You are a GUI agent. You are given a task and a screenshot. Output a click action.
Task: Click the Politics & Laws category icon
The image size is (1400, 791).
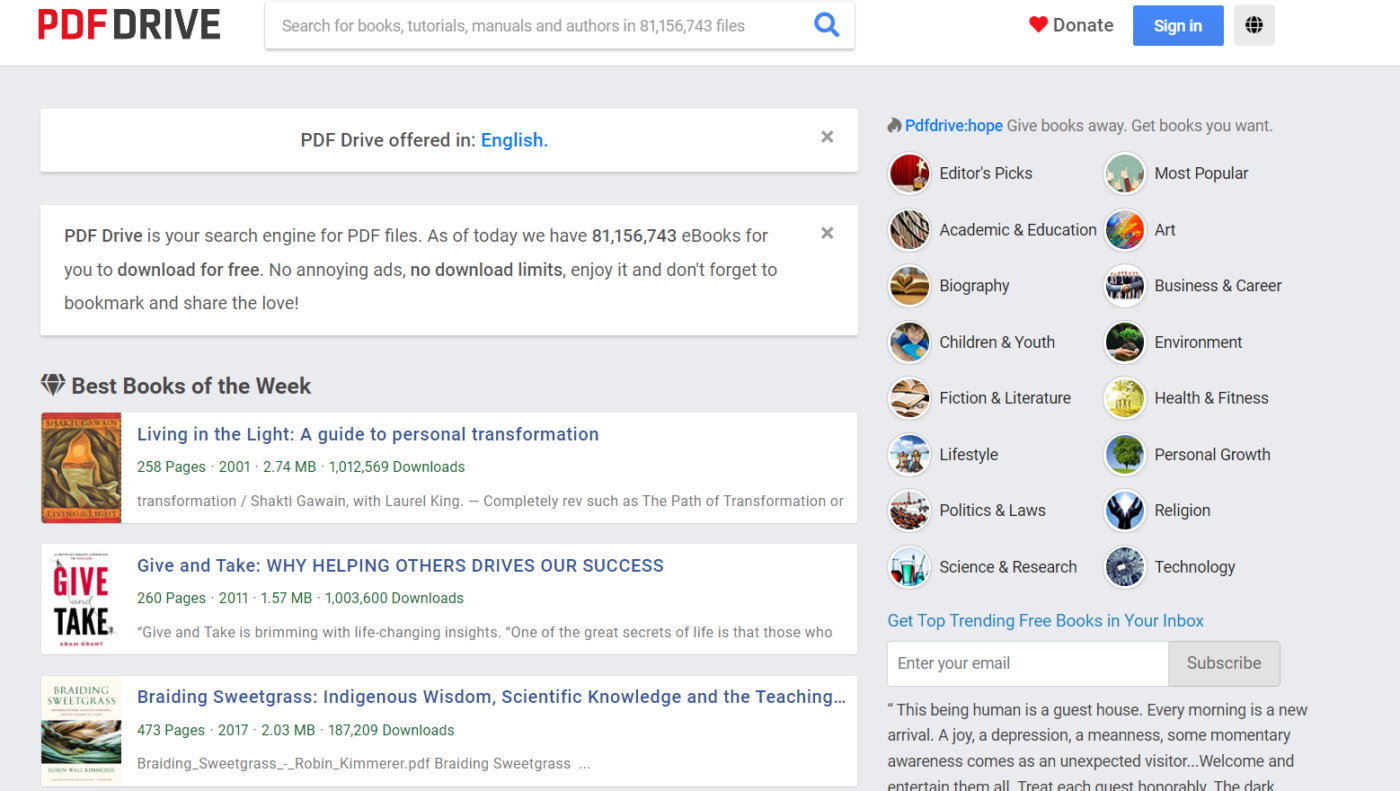point(910,510)
